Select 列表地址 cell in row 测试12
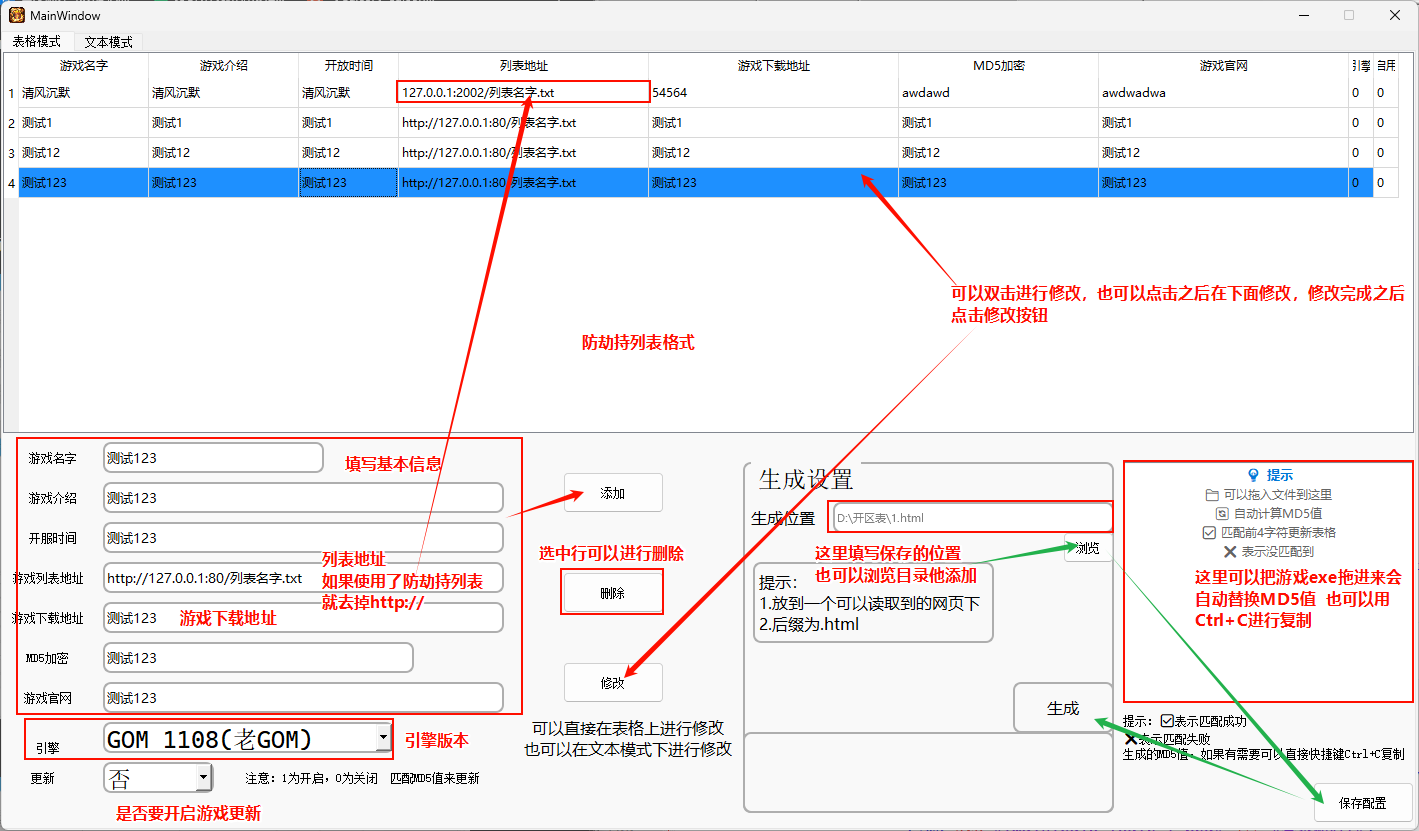The image size is (1419, 831). (524, 153)
